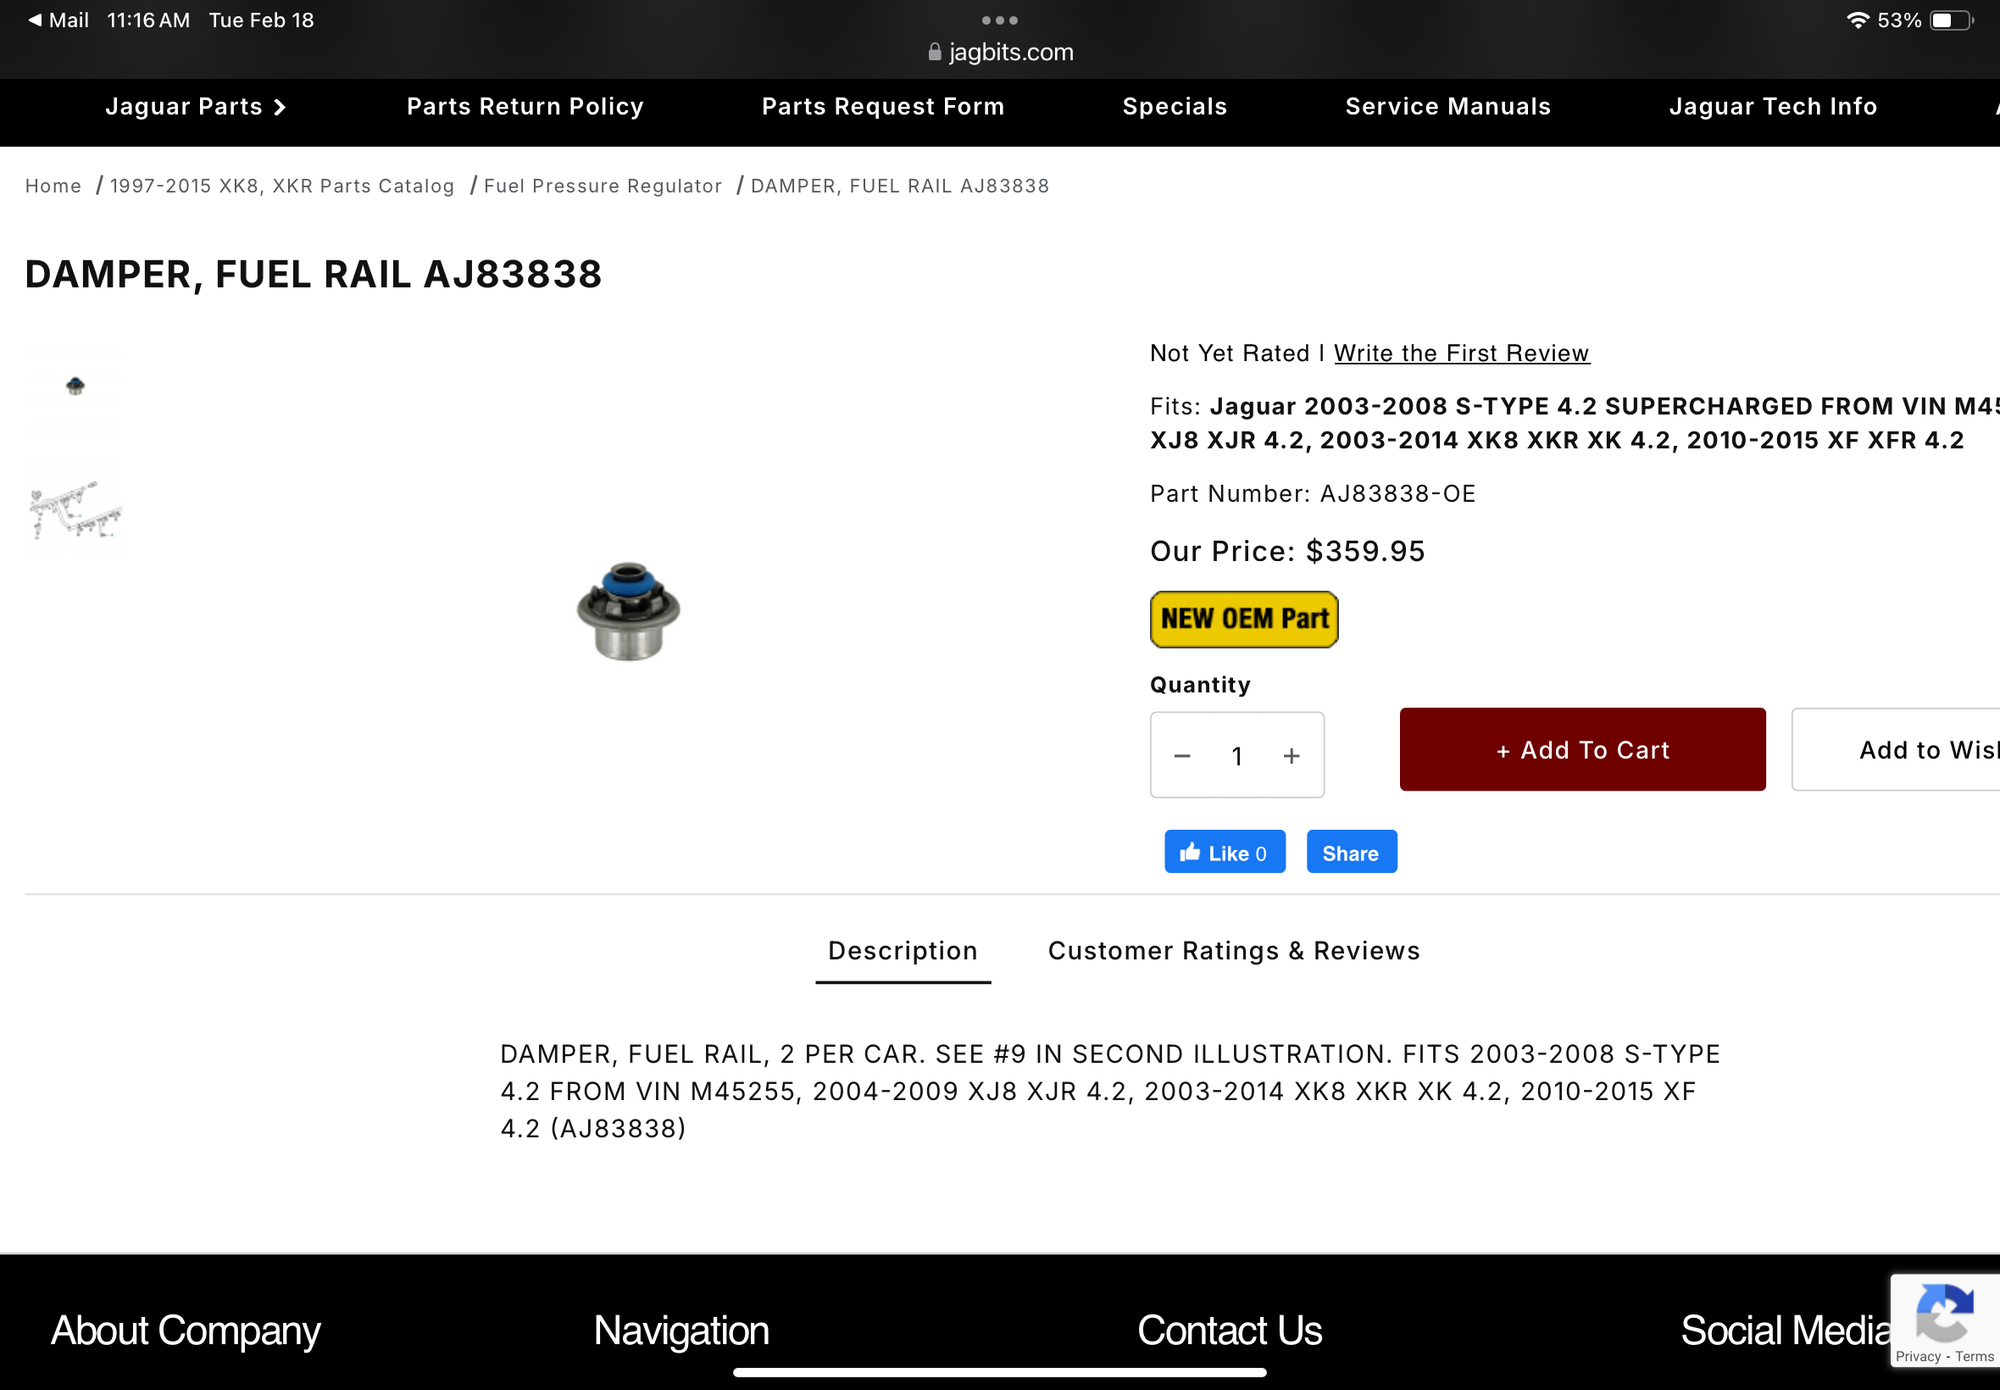2000x1390 pixels.
Task: Open the Parts Request Form
Action: tap(883, 107)
